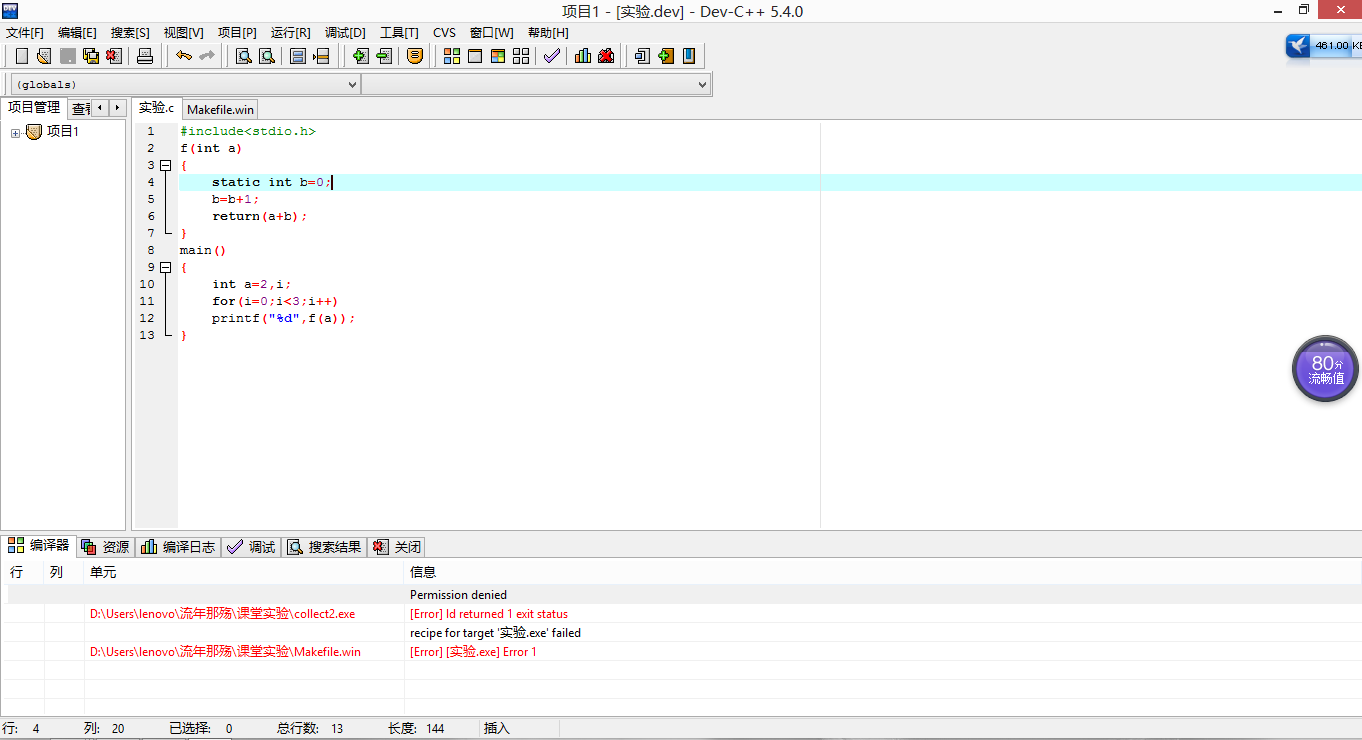Image resolution: width=1362 pixels, height=740 pixels.
Task: Open the 调试[D] menu
Action: [345, 33]
